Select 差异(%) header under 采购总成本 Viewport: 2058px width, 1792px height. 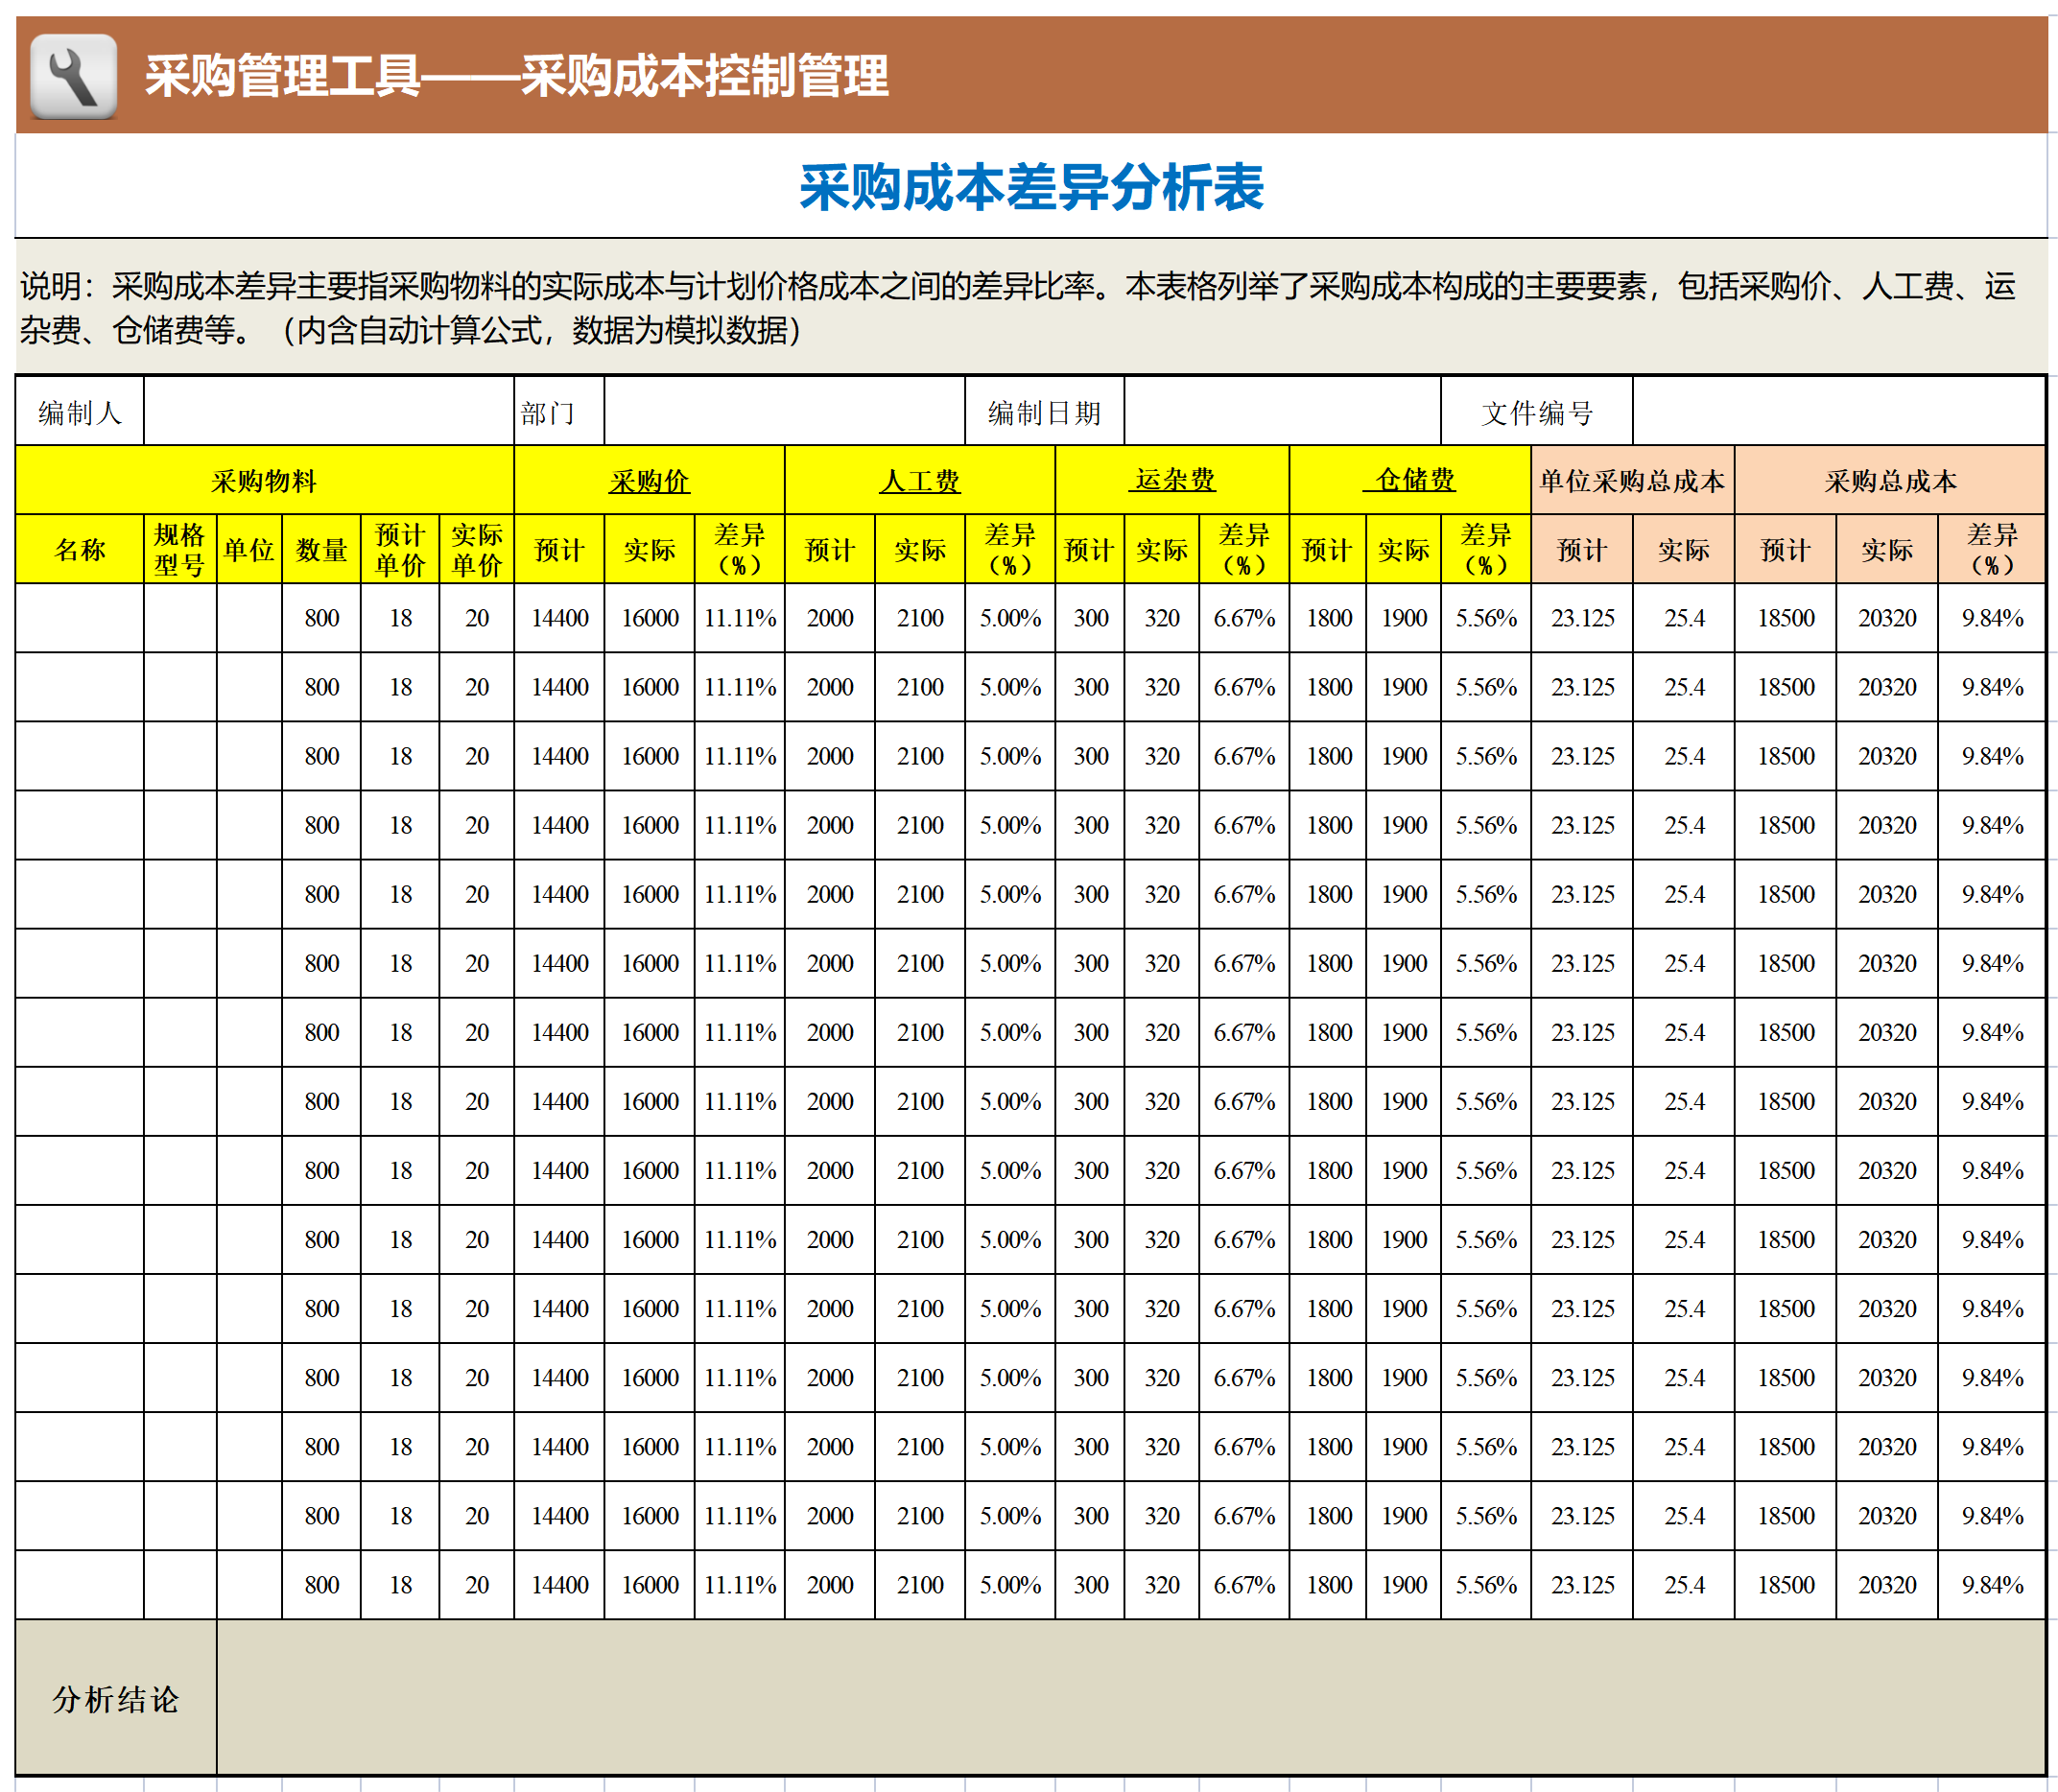[1992, 550]
